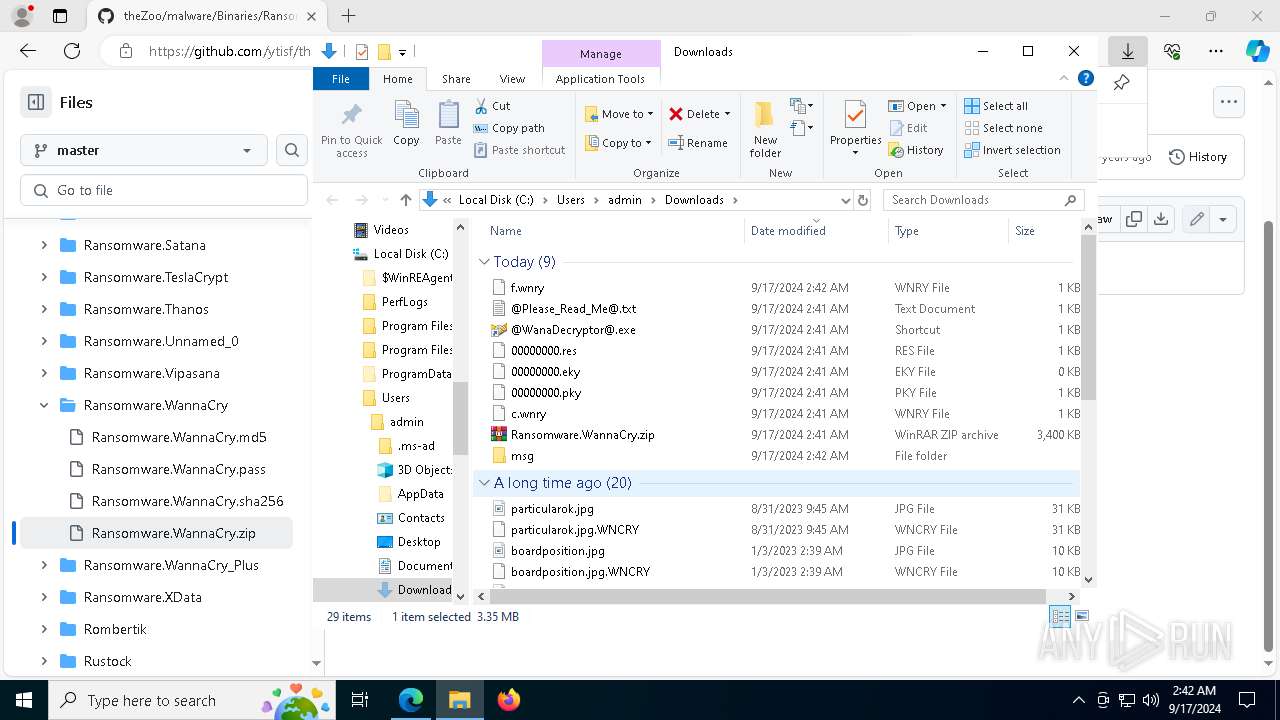Screen dimensions: 1280x720
Task: Switch to large icons view
Action: pos(1081,617)
